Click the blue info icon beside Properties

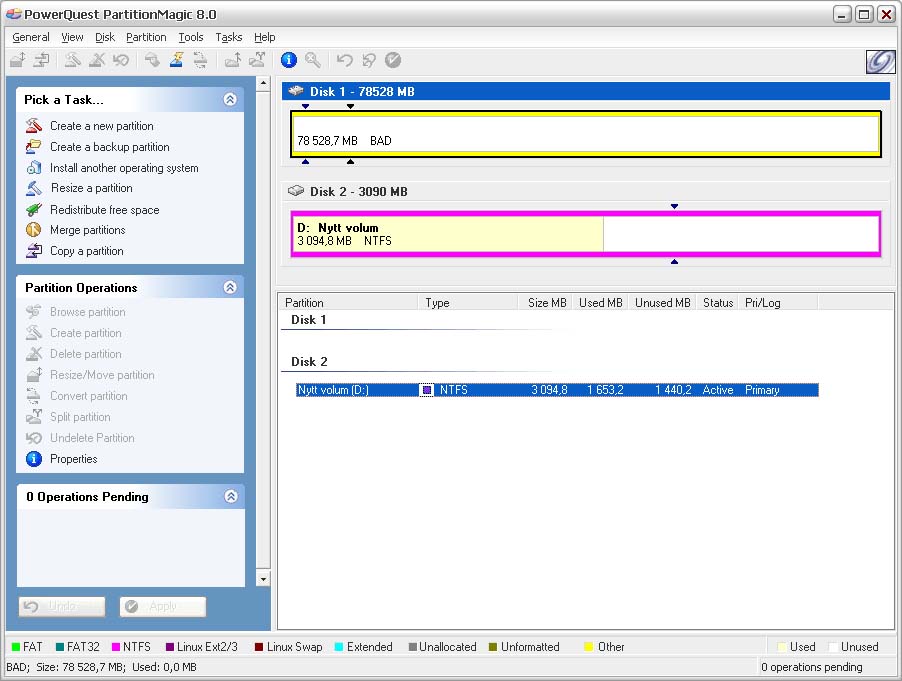pyautogui.click(x=34, y=458)
